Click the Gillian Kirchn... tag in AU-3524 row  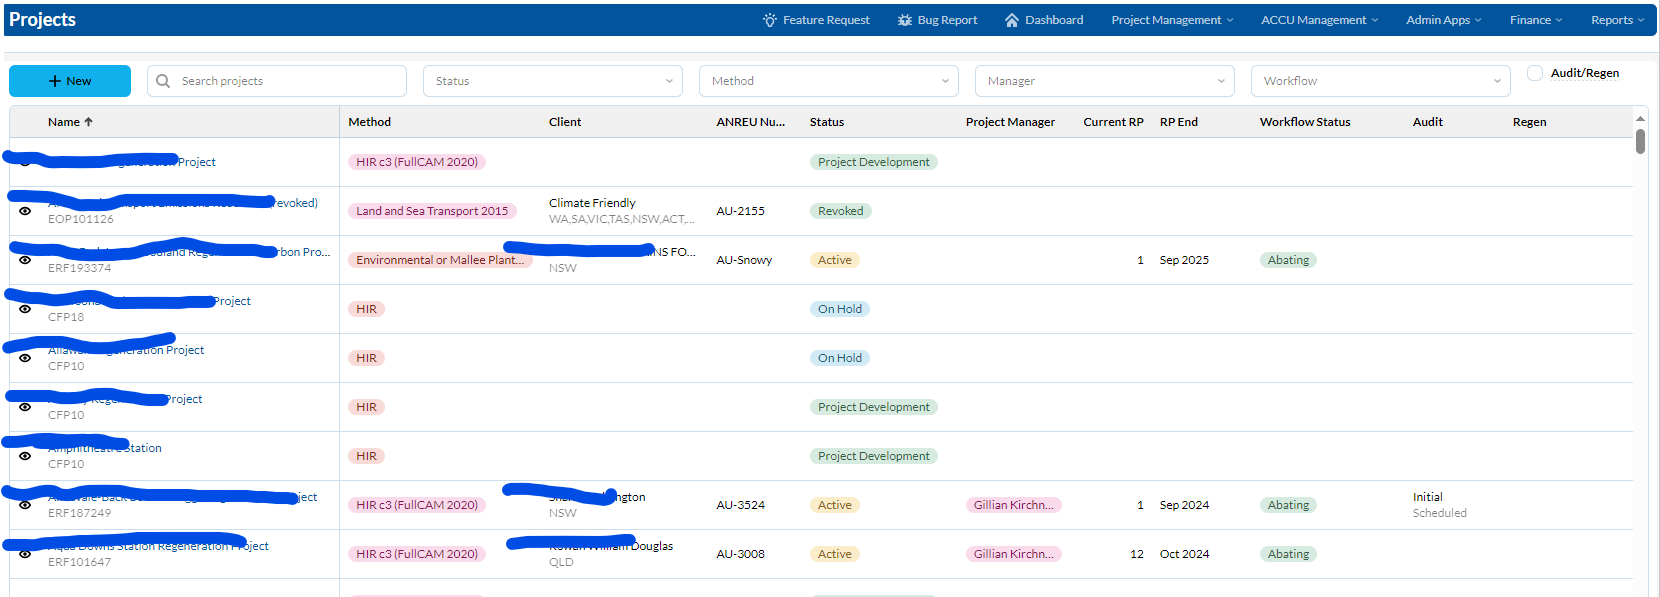point(1014,505)
